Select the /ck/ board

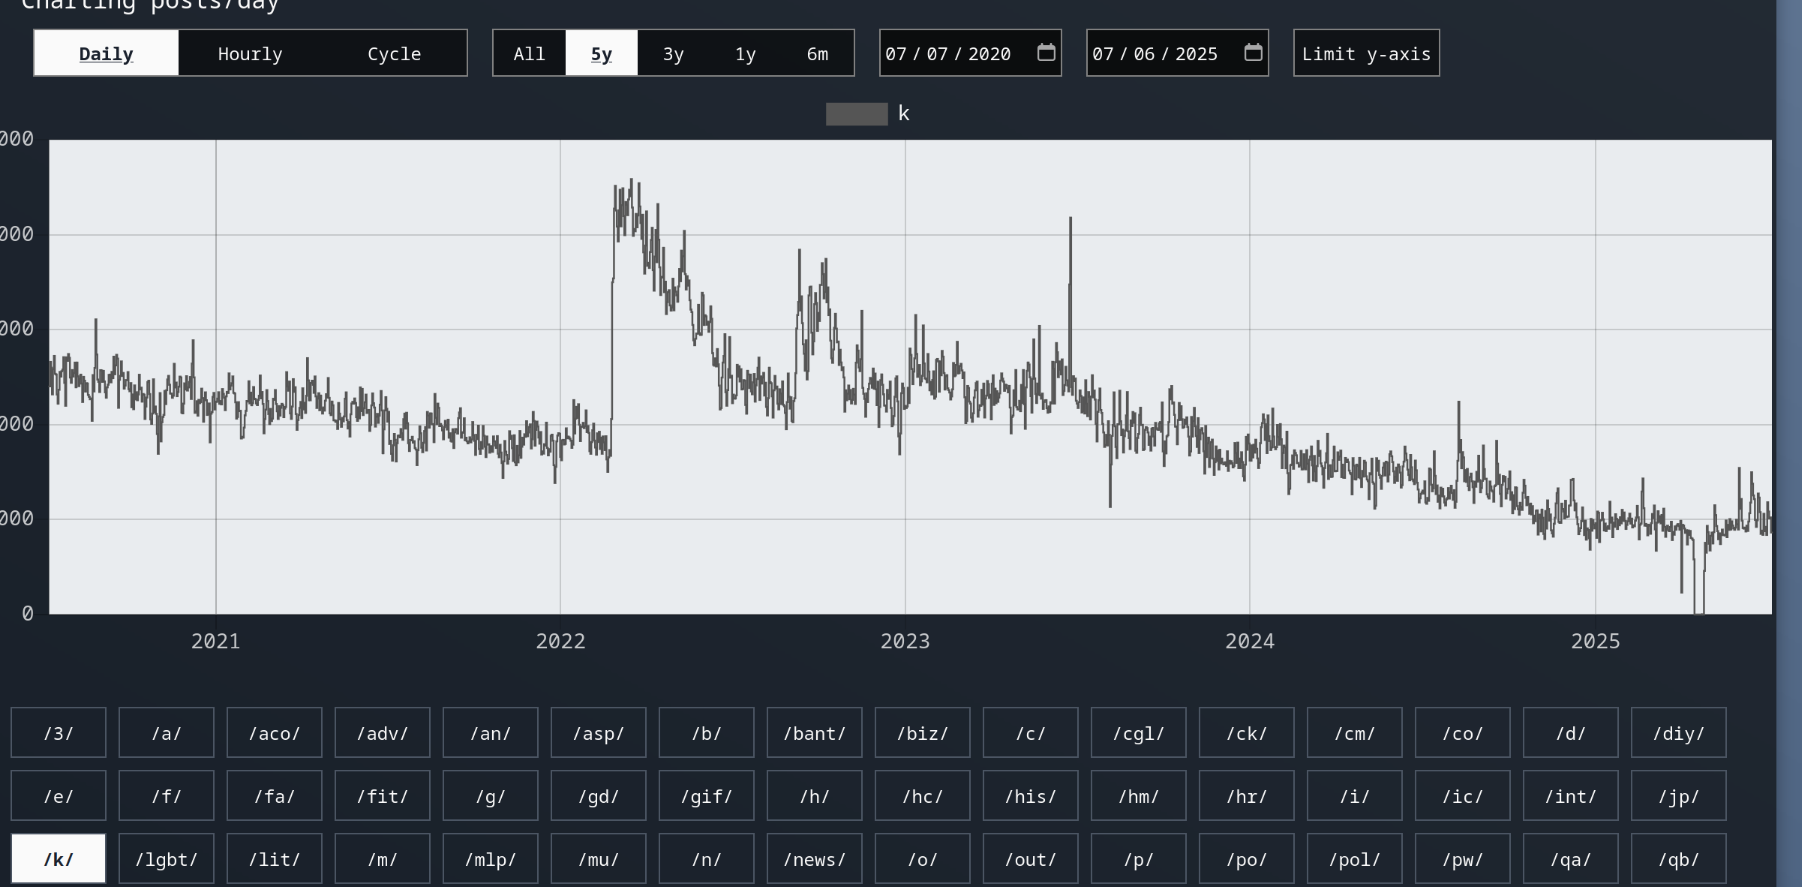click(x=1246, y=733)
